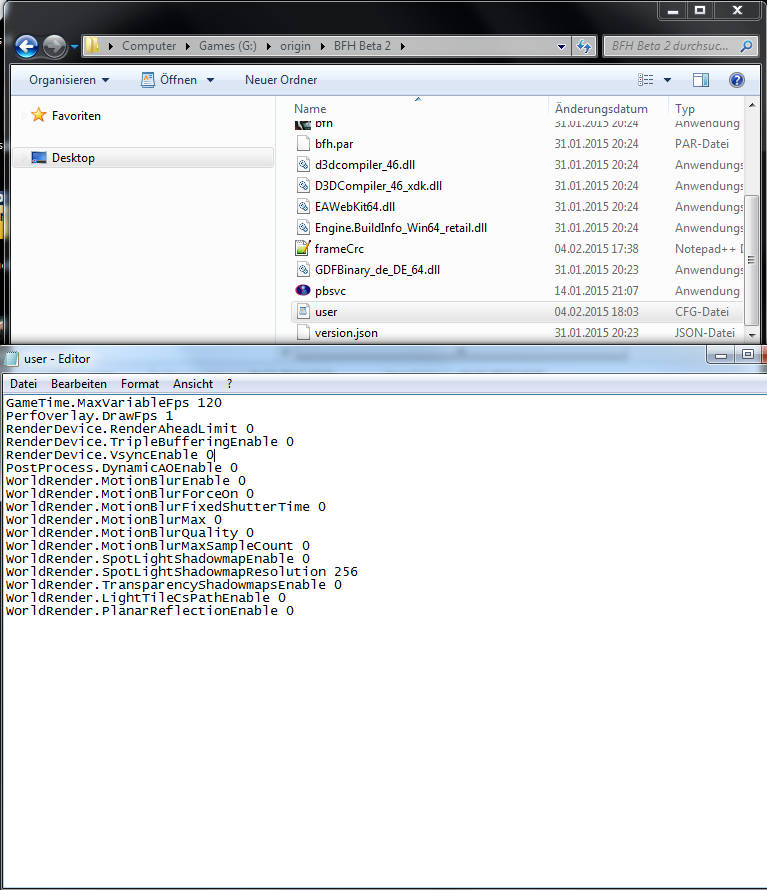Click the Favoriten star icon
The image size is (767, 890).
coord(39,116)
